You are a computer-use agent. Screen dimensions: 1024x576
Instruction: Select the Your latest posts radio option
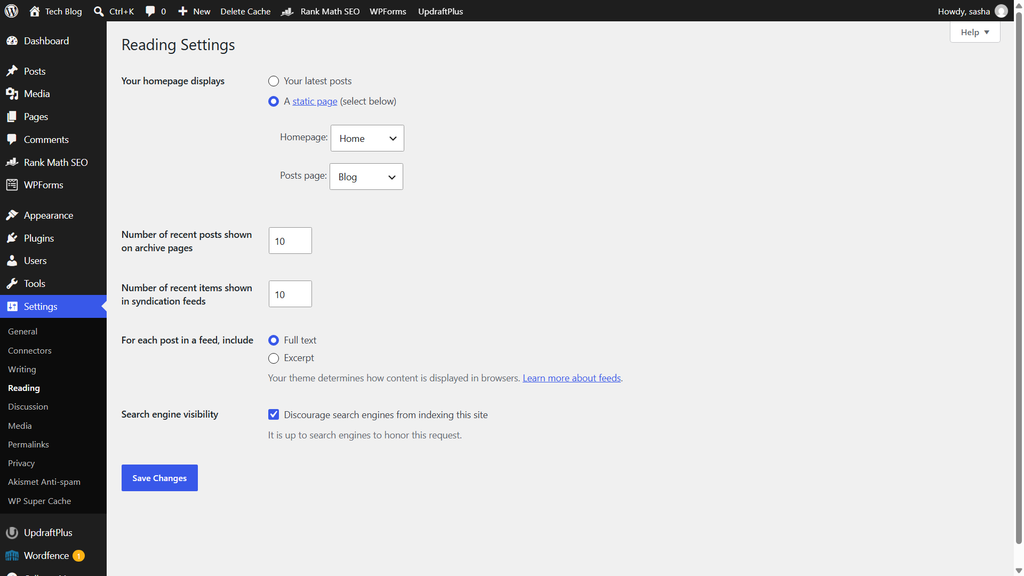click(x=273, y=81)
